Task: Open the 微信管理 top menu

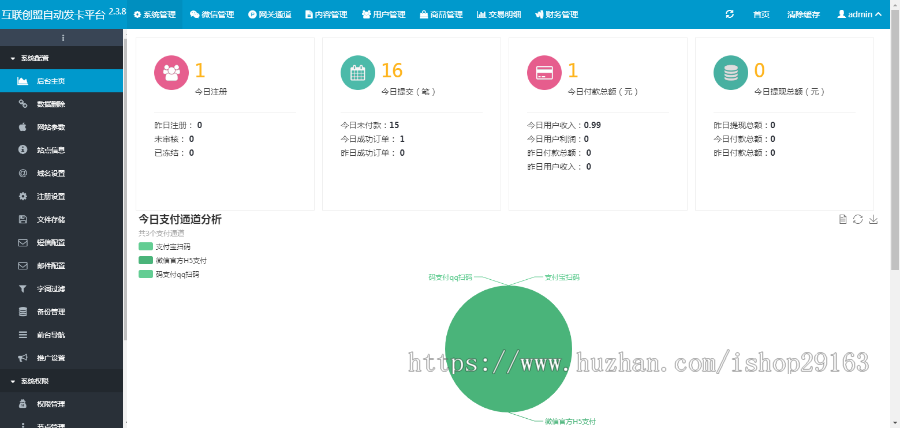Action: 212,15
